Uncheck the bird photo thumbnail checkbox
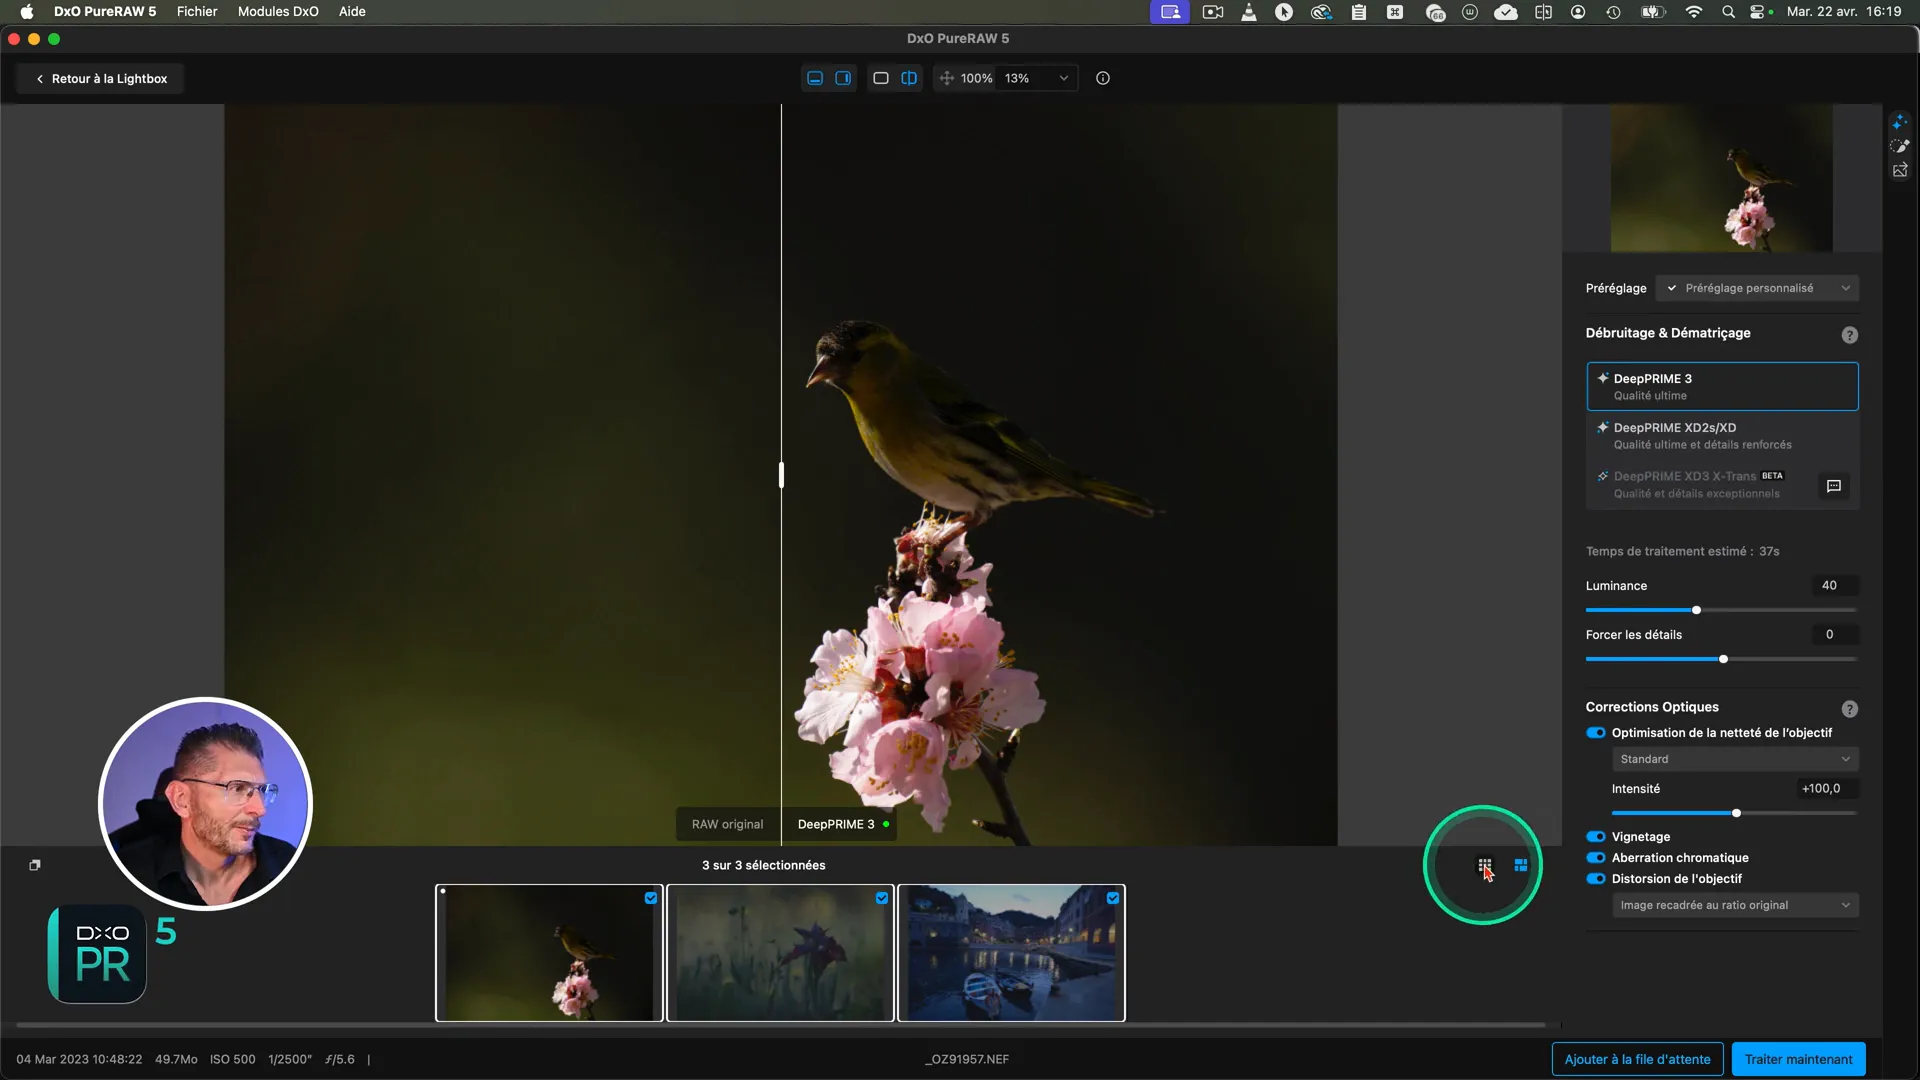The image size is (1920, 1080). [x=651, y=898]
